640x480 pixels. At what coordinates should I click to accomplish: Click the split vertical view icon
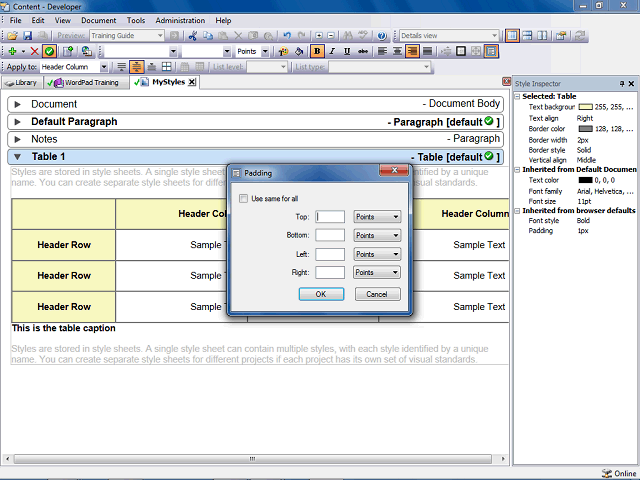tap(542, 36)
